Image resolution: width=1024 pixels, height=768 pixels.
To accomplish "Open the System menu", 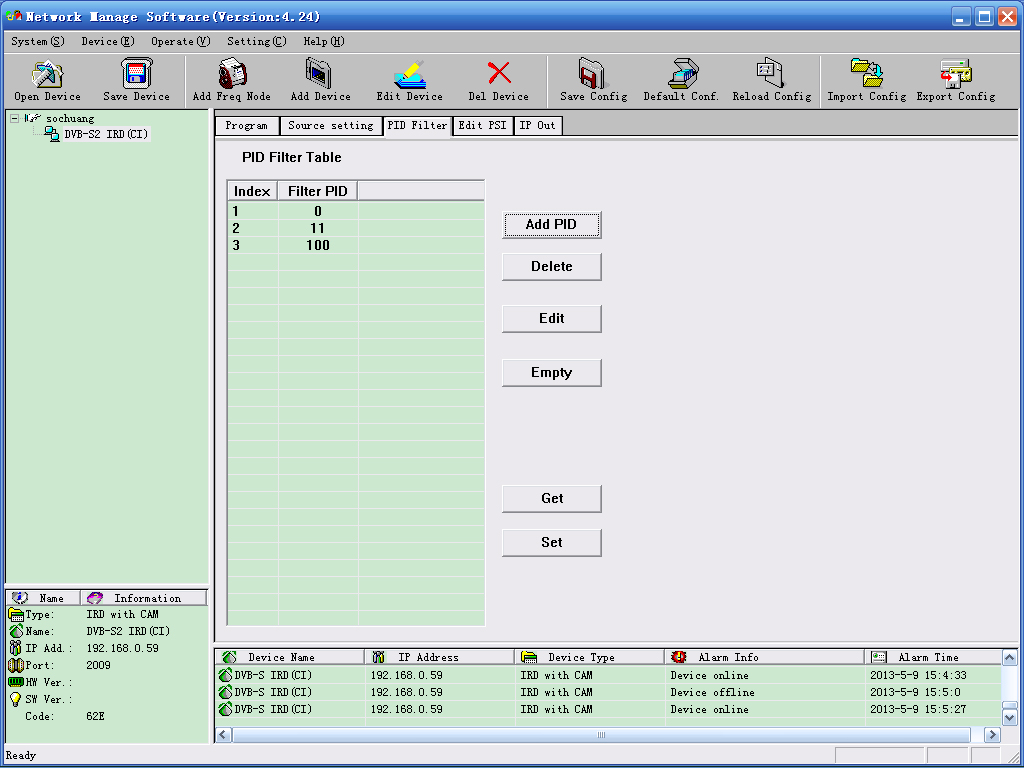I will click(38, 41).
